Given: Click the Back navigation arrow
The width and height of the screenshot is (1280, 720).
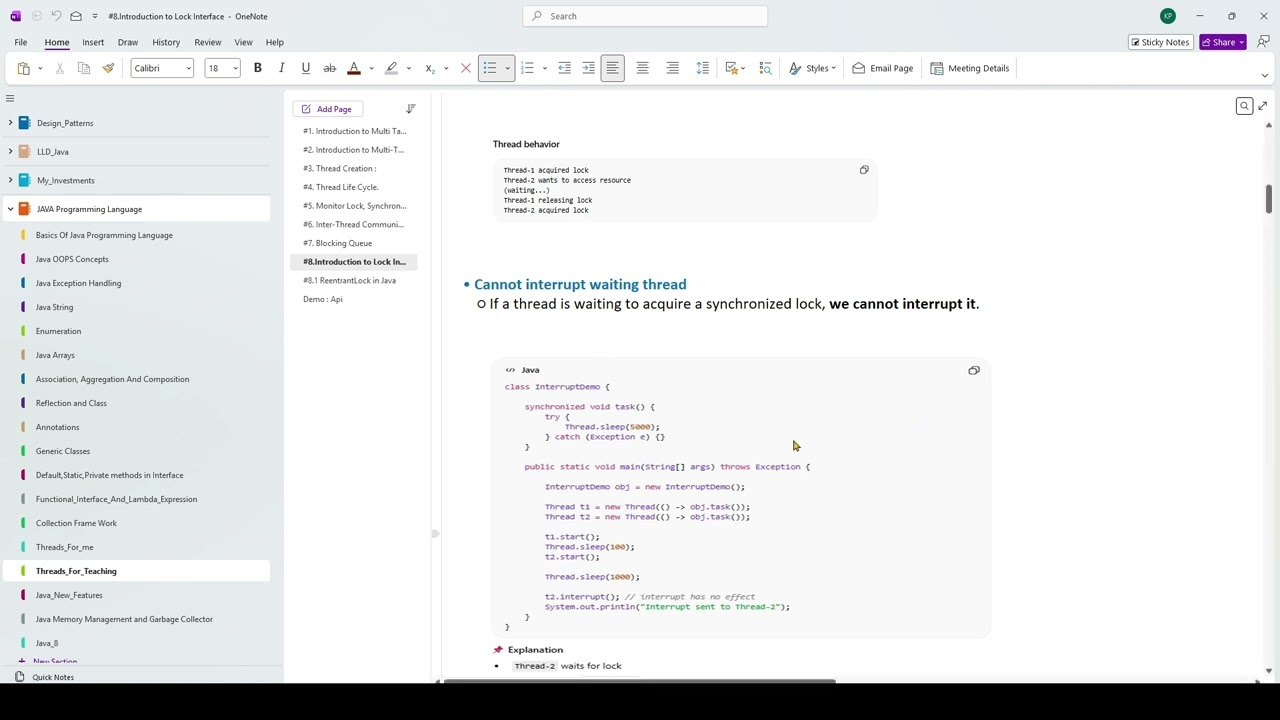Looking at the screenshot, I should click(37, 16).
